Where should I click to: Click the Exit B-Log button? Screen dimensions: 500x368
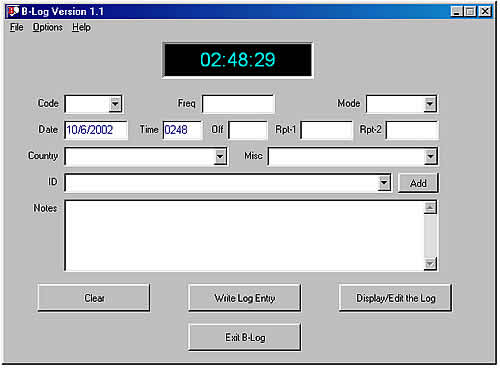click(245, 337)
